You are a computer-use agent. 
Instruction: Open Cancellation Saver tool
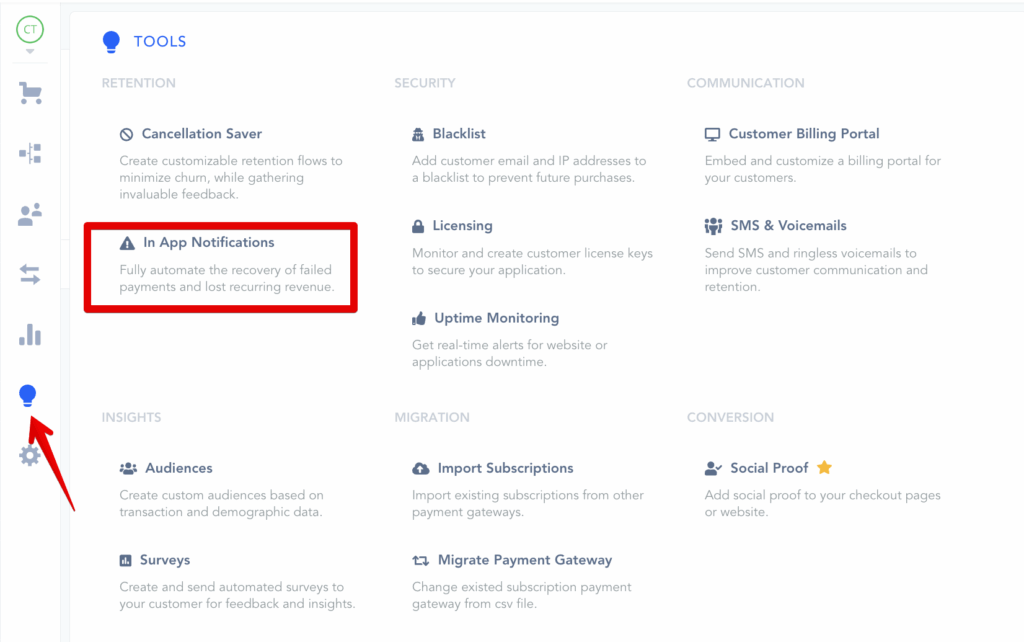coord(201,134)
